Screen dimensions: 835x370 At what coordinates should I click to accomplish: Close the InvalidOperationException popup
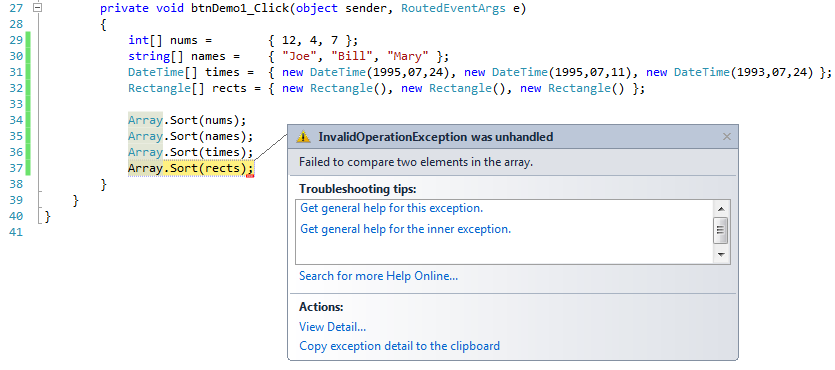click(726, 137)
